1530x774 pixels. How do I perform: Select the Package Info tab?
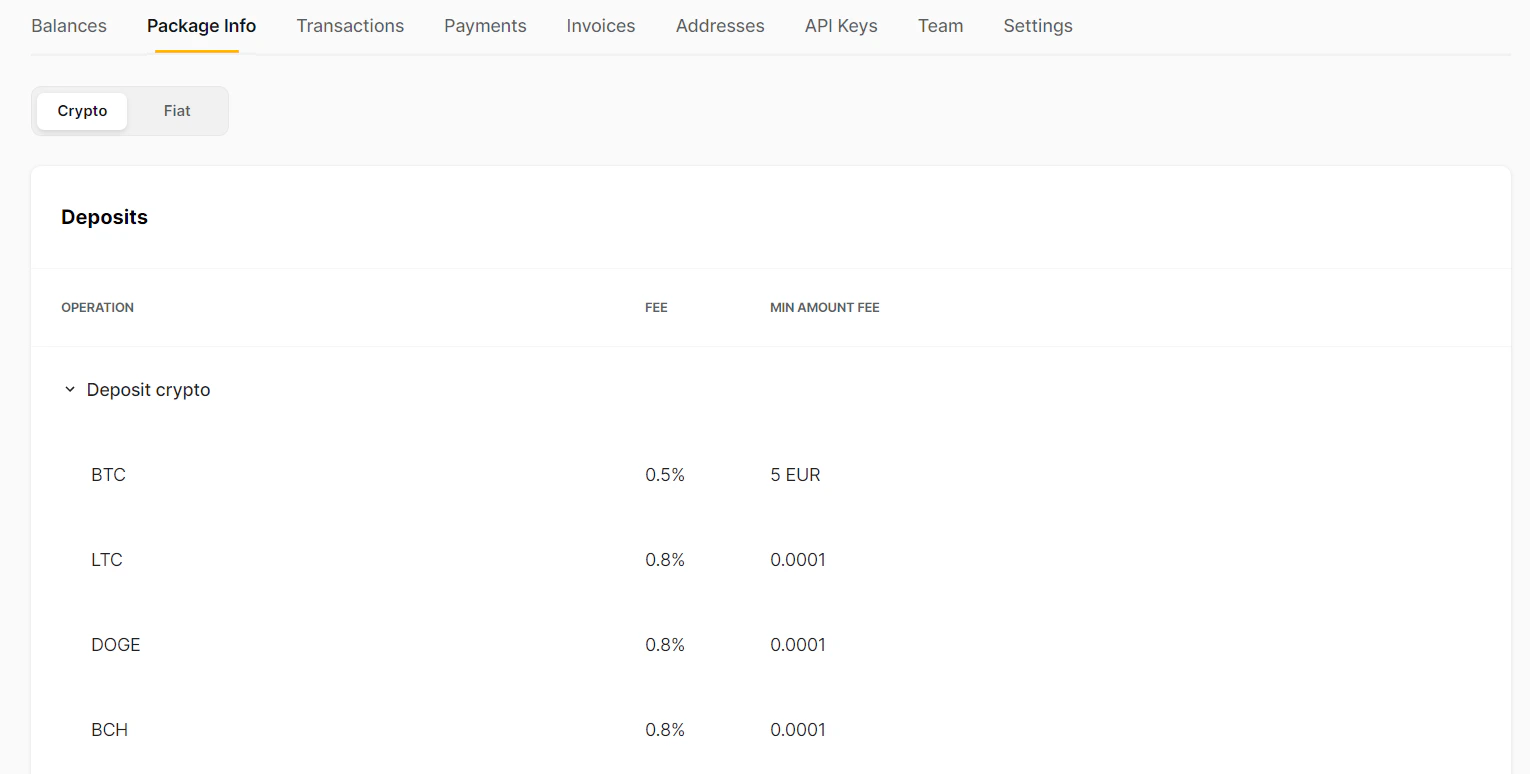click(x=201, y=26)
